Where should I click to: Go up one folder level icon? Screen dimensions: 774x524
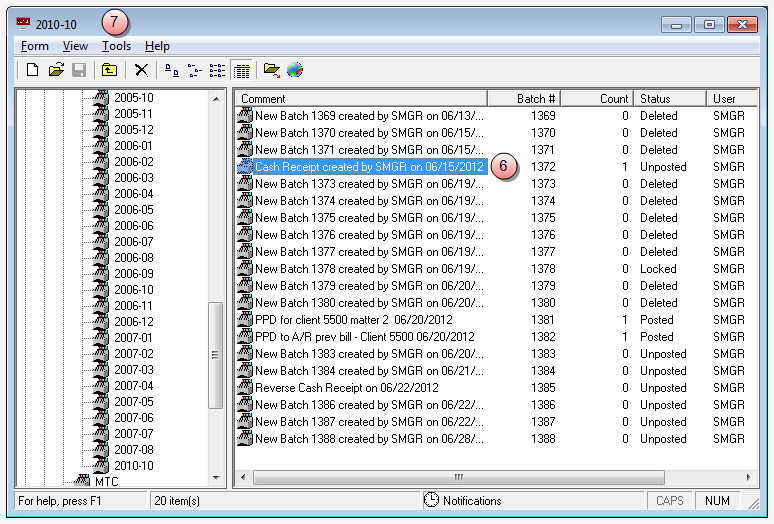[x=109, y=70]
